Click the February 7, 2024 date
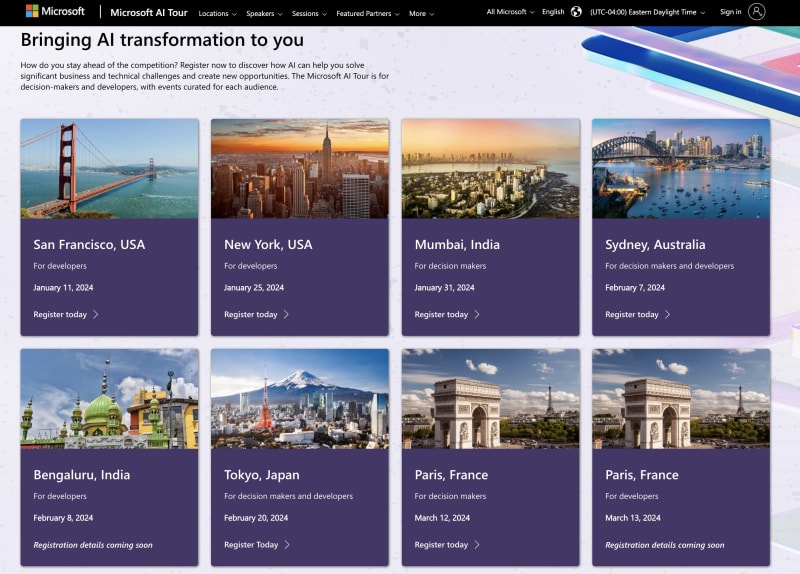 click(x=635, y=287)
